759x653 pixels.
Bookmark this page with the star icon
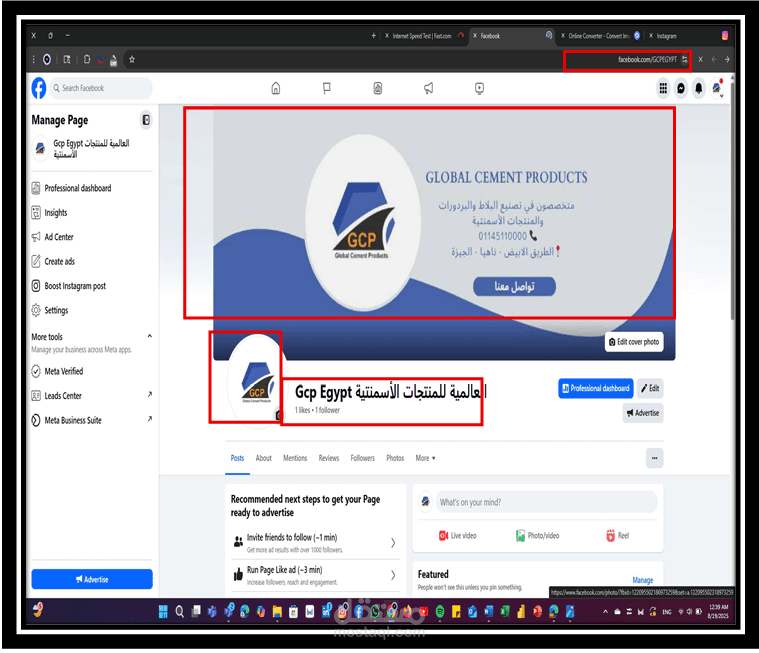(132, 60)
